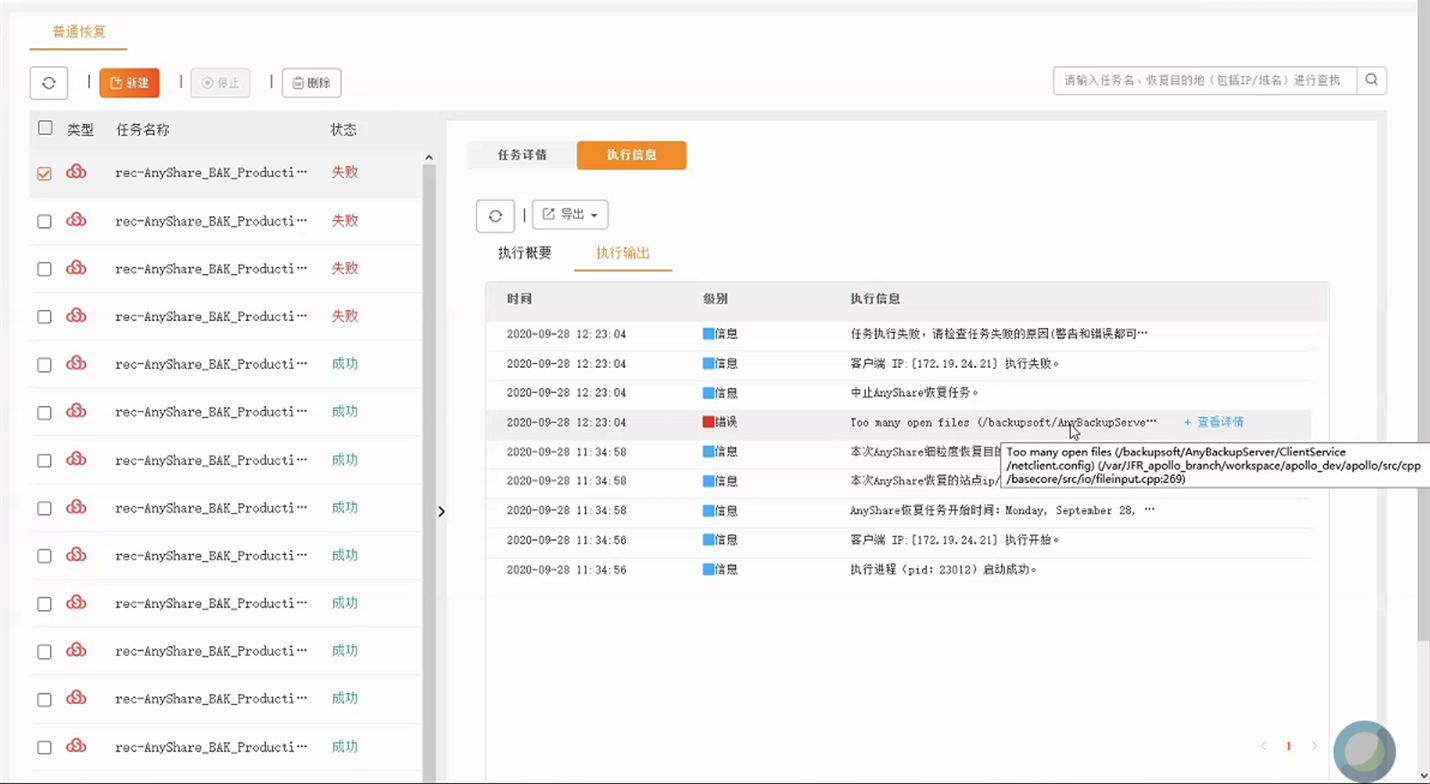Screen dimensions: 1430x784
Task: Click the 停止 stop button
Action: (x=221, y=83)
